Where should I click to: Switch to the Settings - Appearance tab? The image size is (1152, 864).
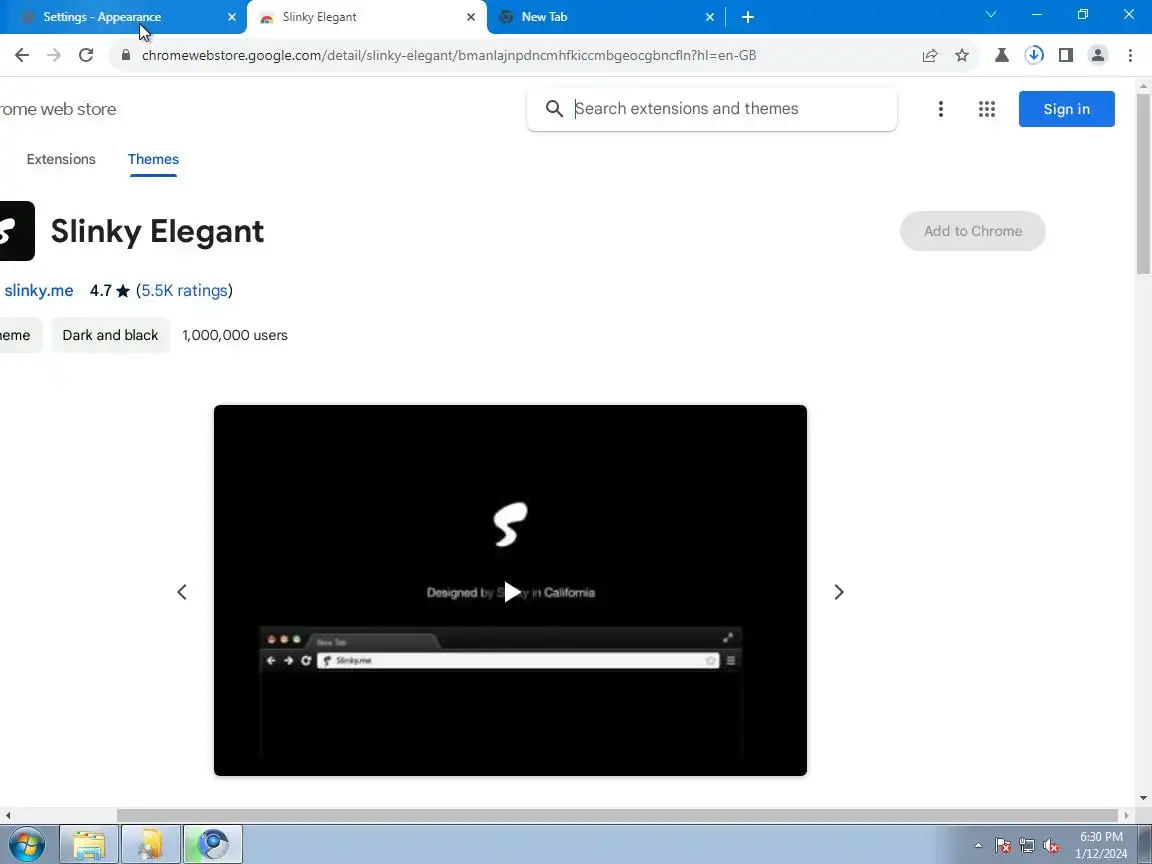point(102,17)
